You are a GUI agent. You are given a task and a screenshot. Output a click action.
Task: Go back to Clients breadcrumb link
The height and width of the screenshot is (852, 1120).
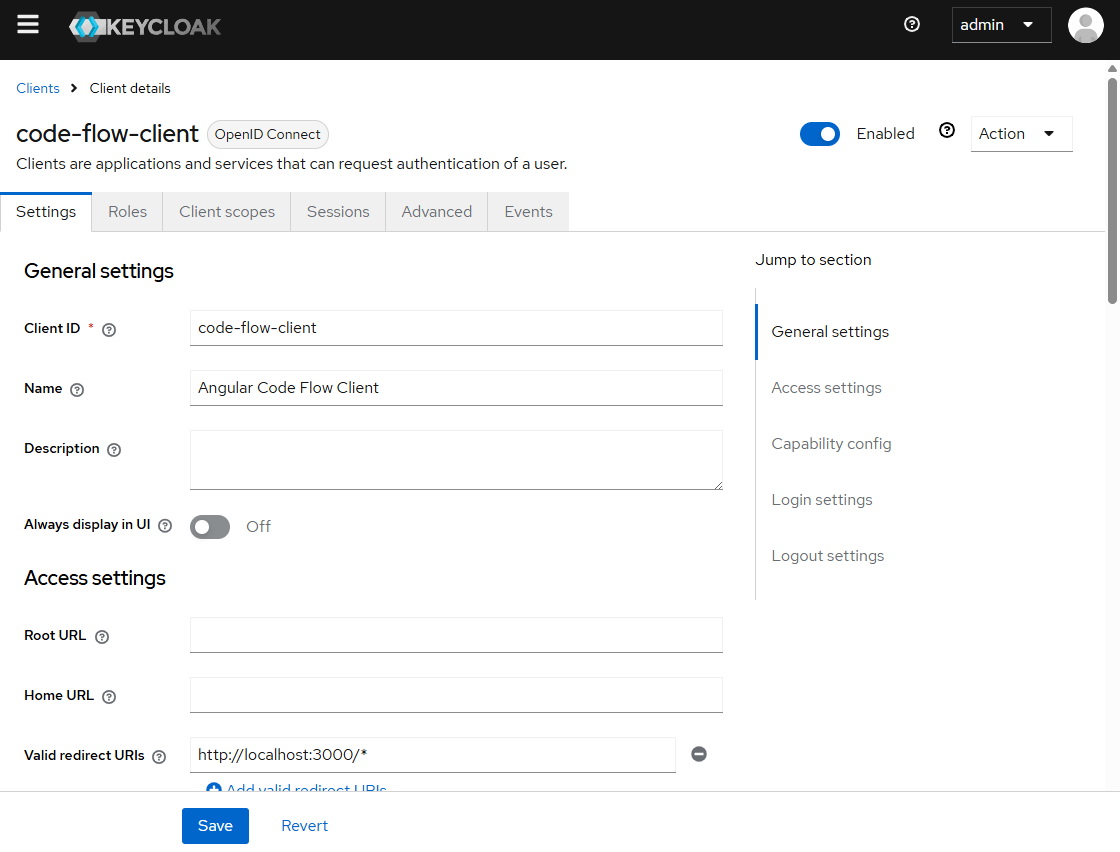[38, 88]
